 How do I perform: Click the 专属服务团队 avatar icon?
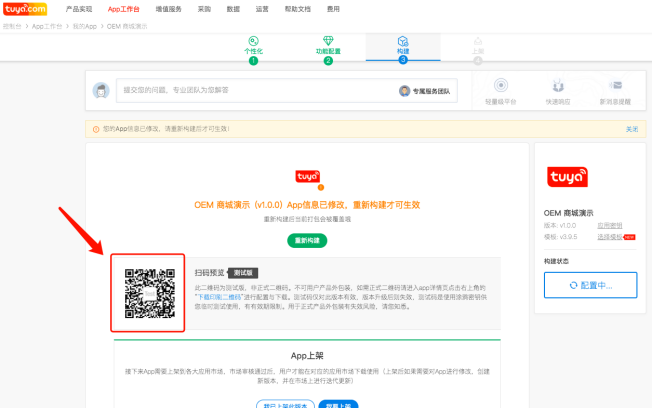click(405, 91)
